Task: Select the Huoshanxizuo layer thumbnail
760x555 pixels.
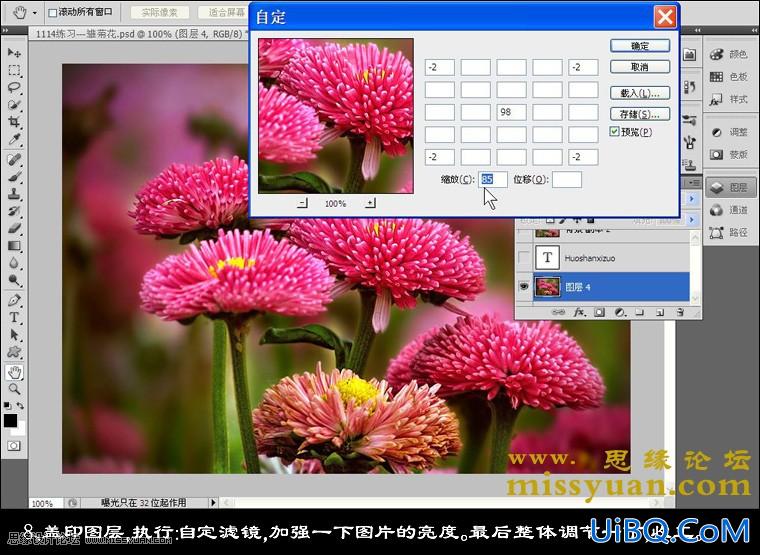Action: point(548,258)
